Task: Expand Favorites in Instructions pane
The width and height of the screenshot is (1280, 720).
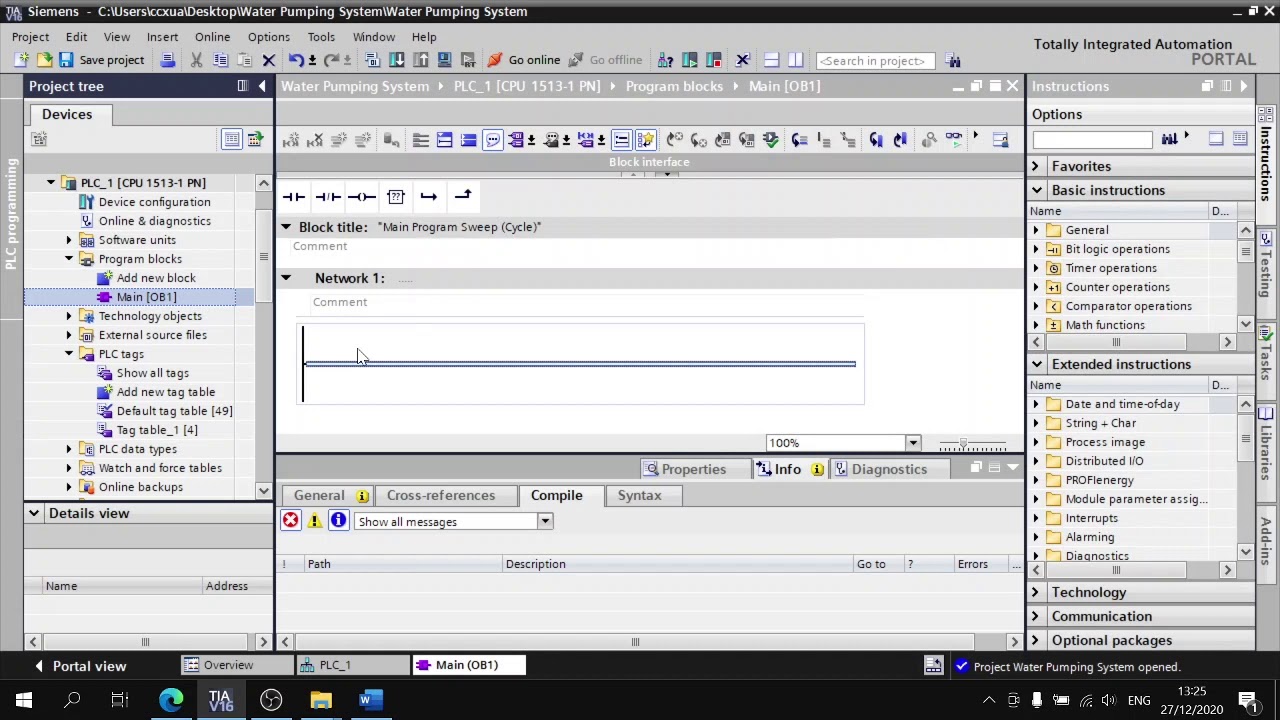Action: tap(1036, 166)
